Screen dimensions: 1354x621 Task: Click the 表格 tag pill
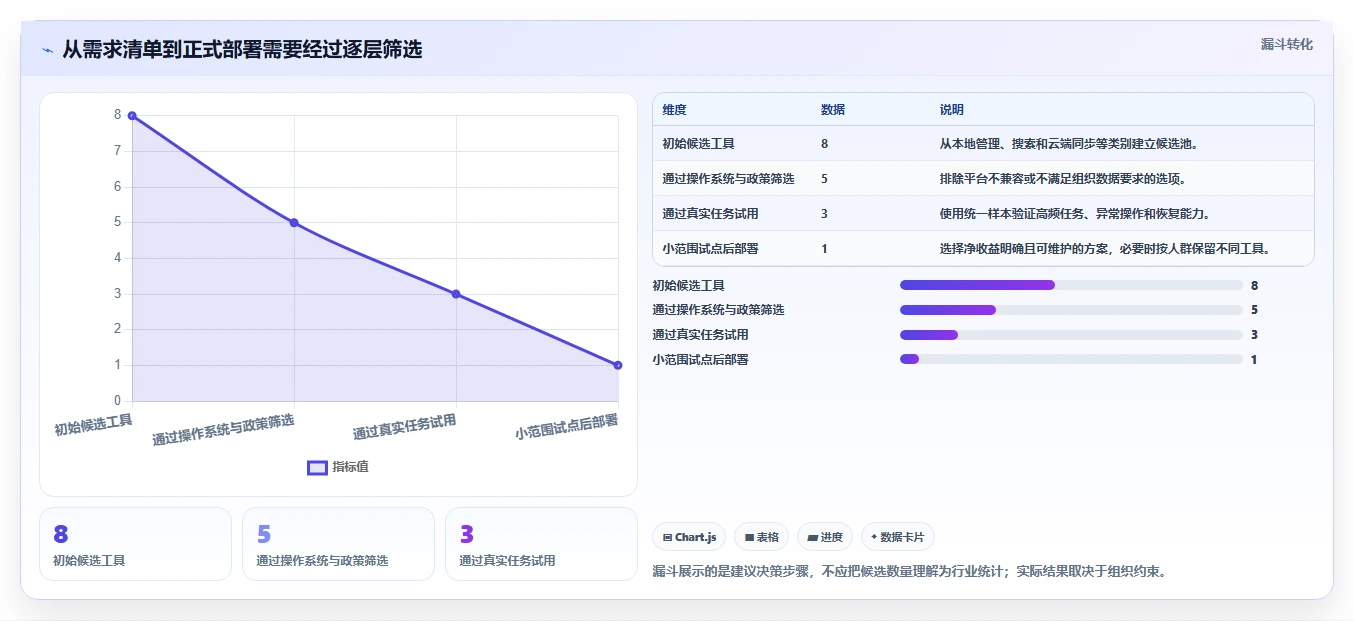point(762,537)
